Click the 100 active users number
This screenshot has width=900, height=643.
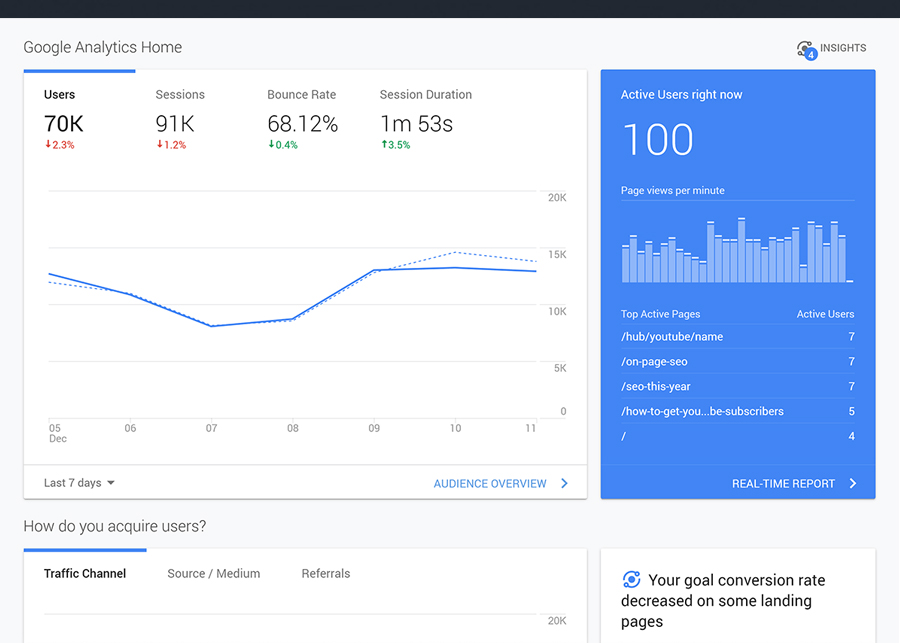pos(658,140)
